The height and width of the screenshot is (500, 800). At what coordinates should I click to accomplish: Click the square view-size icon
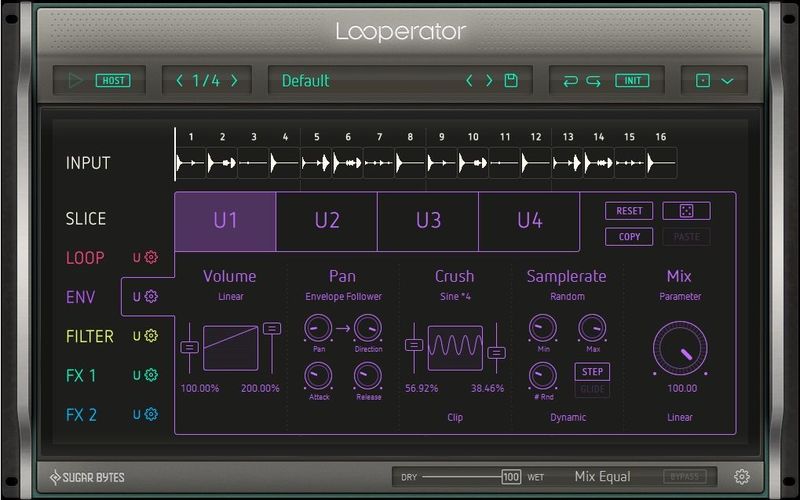[703, 81]
